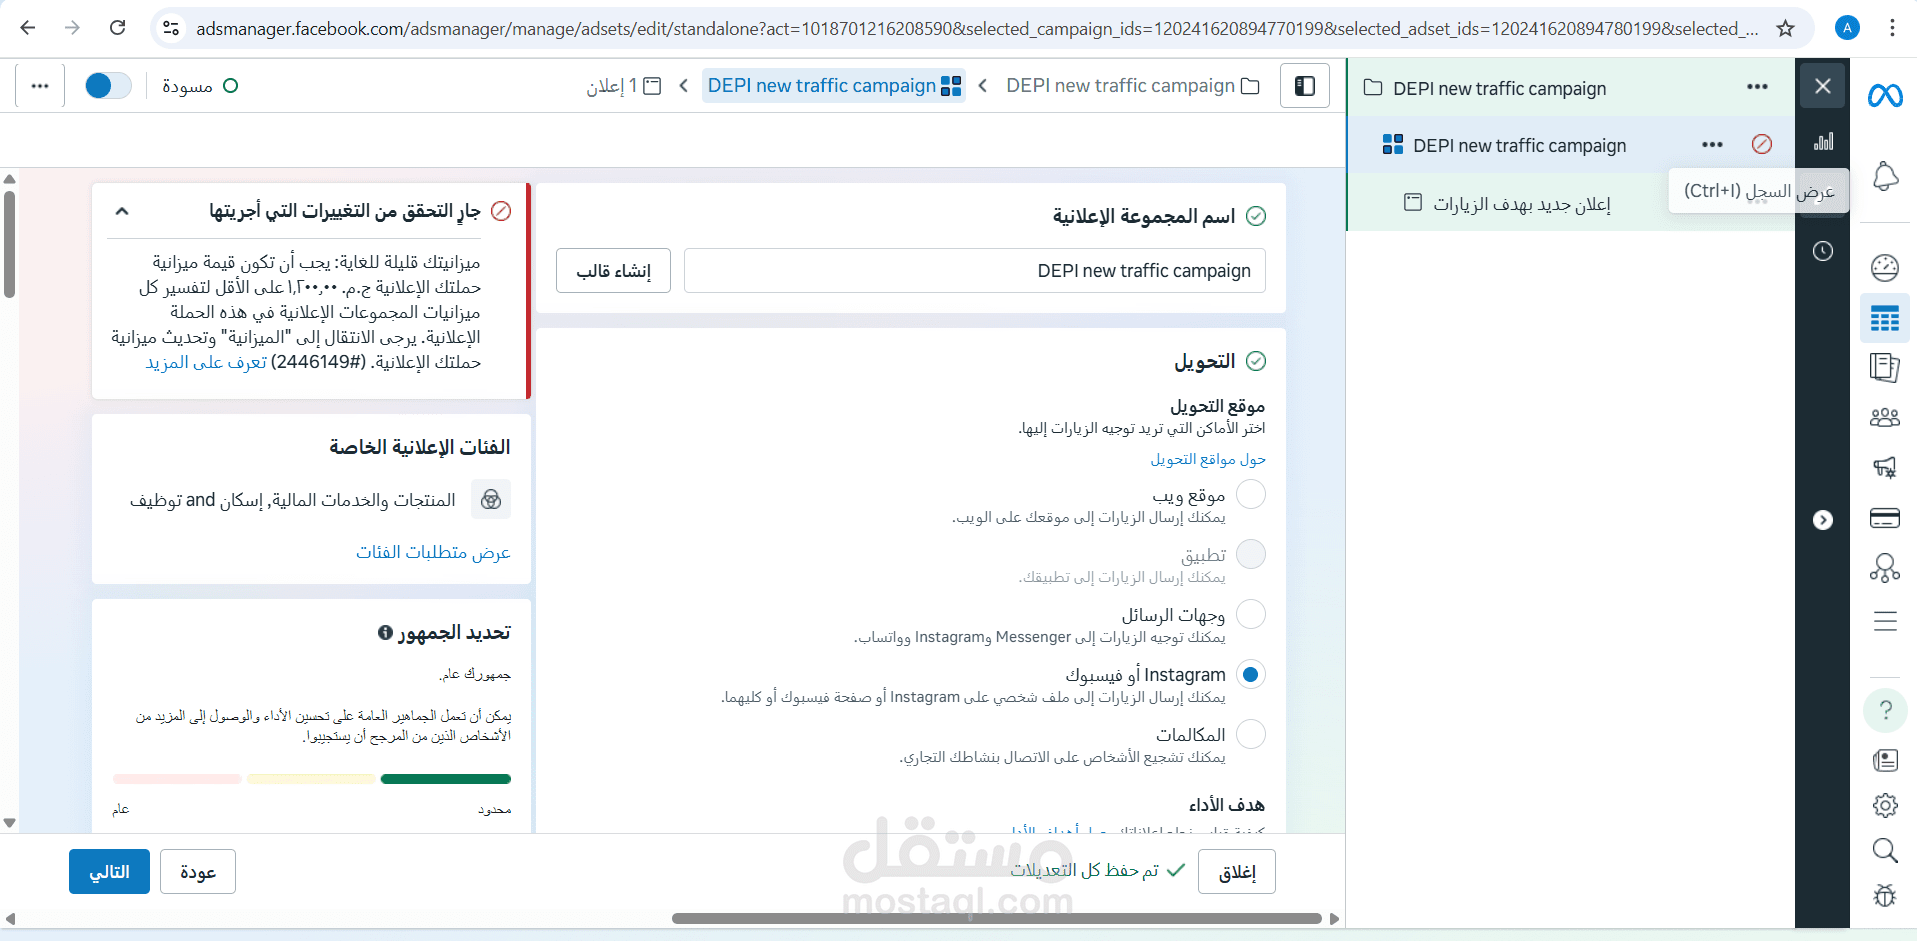Screen dimensions: 1917x941
Task: Open Audiences people icon
Action: tap(1885, 418)
